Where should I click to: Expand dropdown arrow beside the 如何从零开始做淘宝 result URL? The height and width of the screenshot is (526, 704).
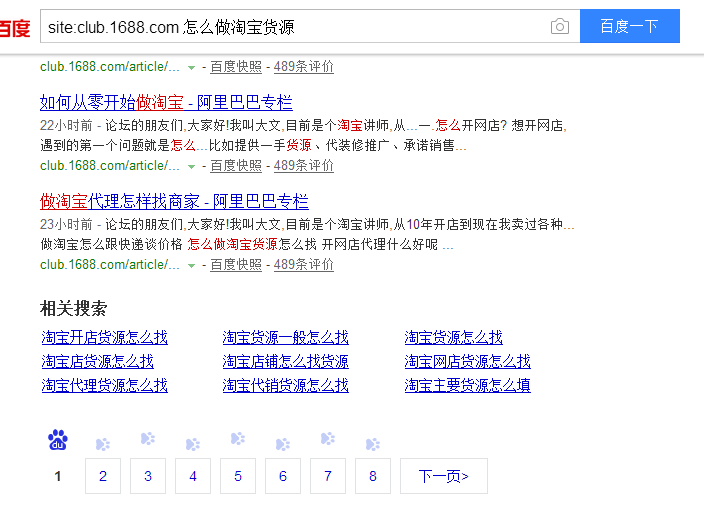191,166
